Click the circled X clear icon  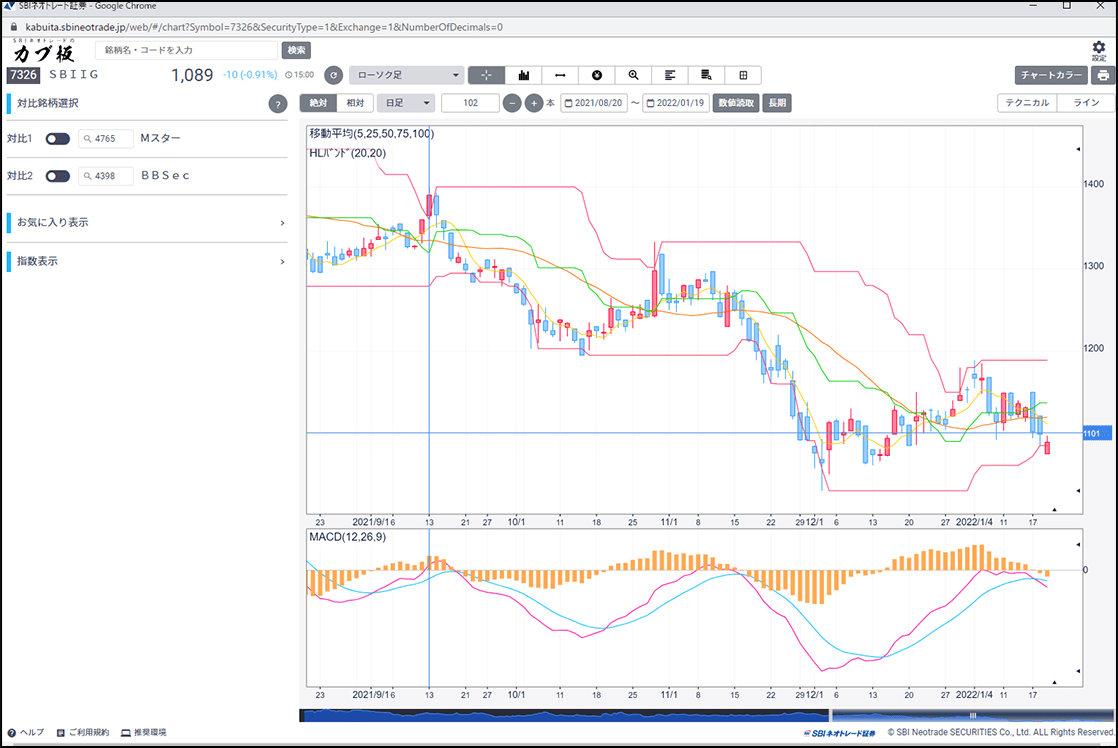click(x=597, y=75)
